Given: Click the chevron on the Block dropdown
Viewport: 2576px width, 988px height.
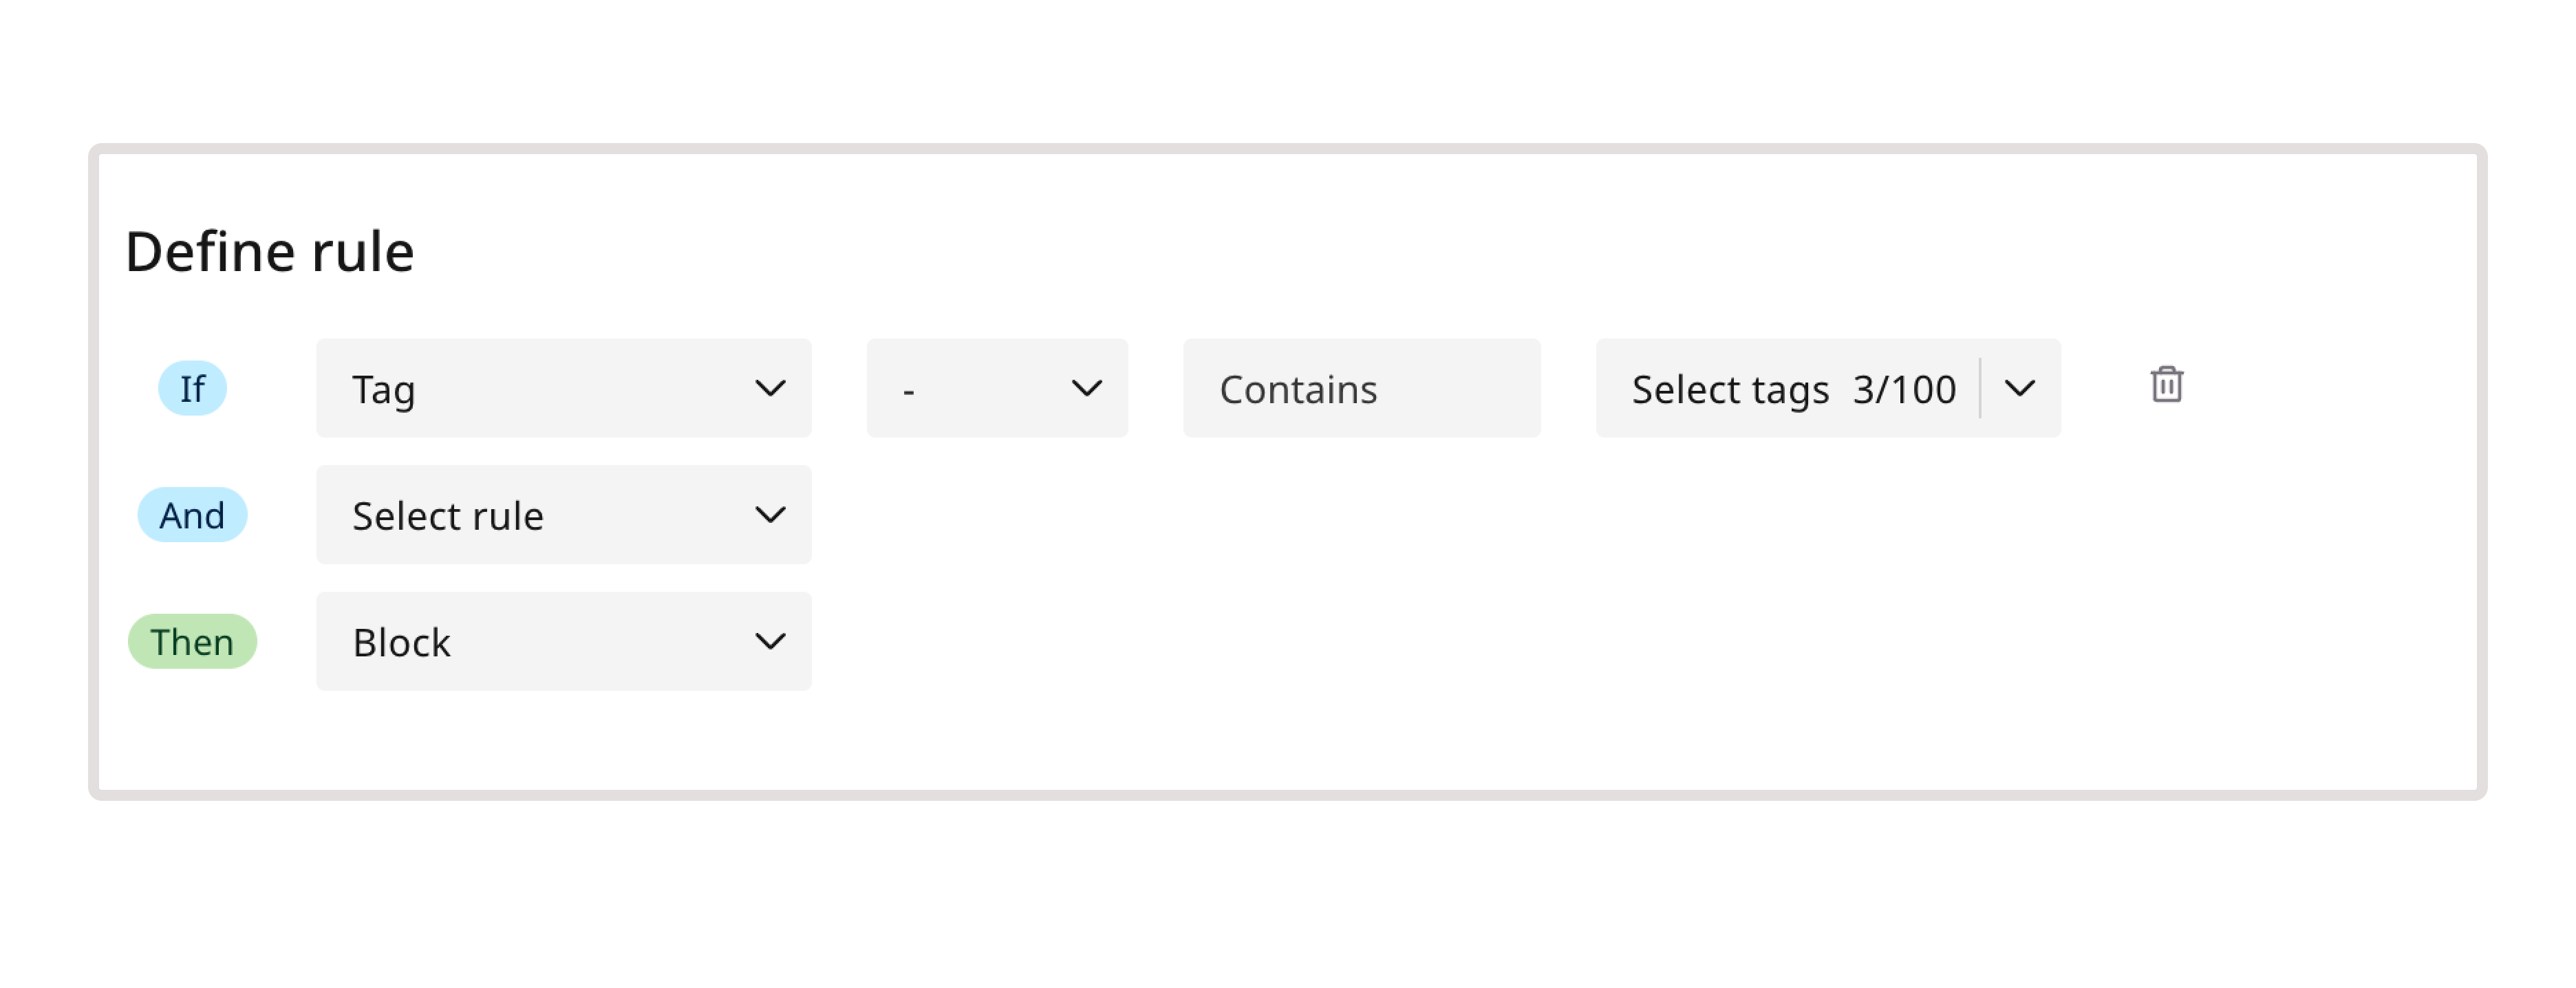Looking at the screenshot, I should point(770,642).
